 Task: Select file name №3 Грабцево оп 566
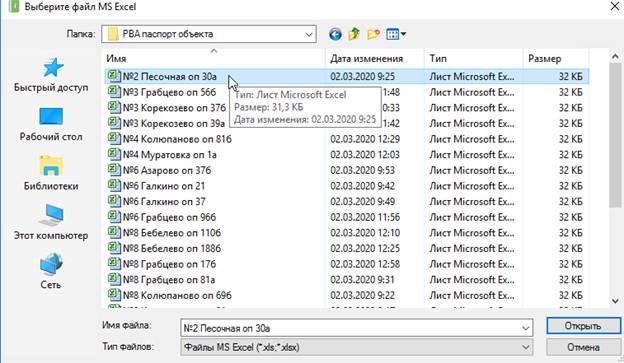tap(170, 92)
